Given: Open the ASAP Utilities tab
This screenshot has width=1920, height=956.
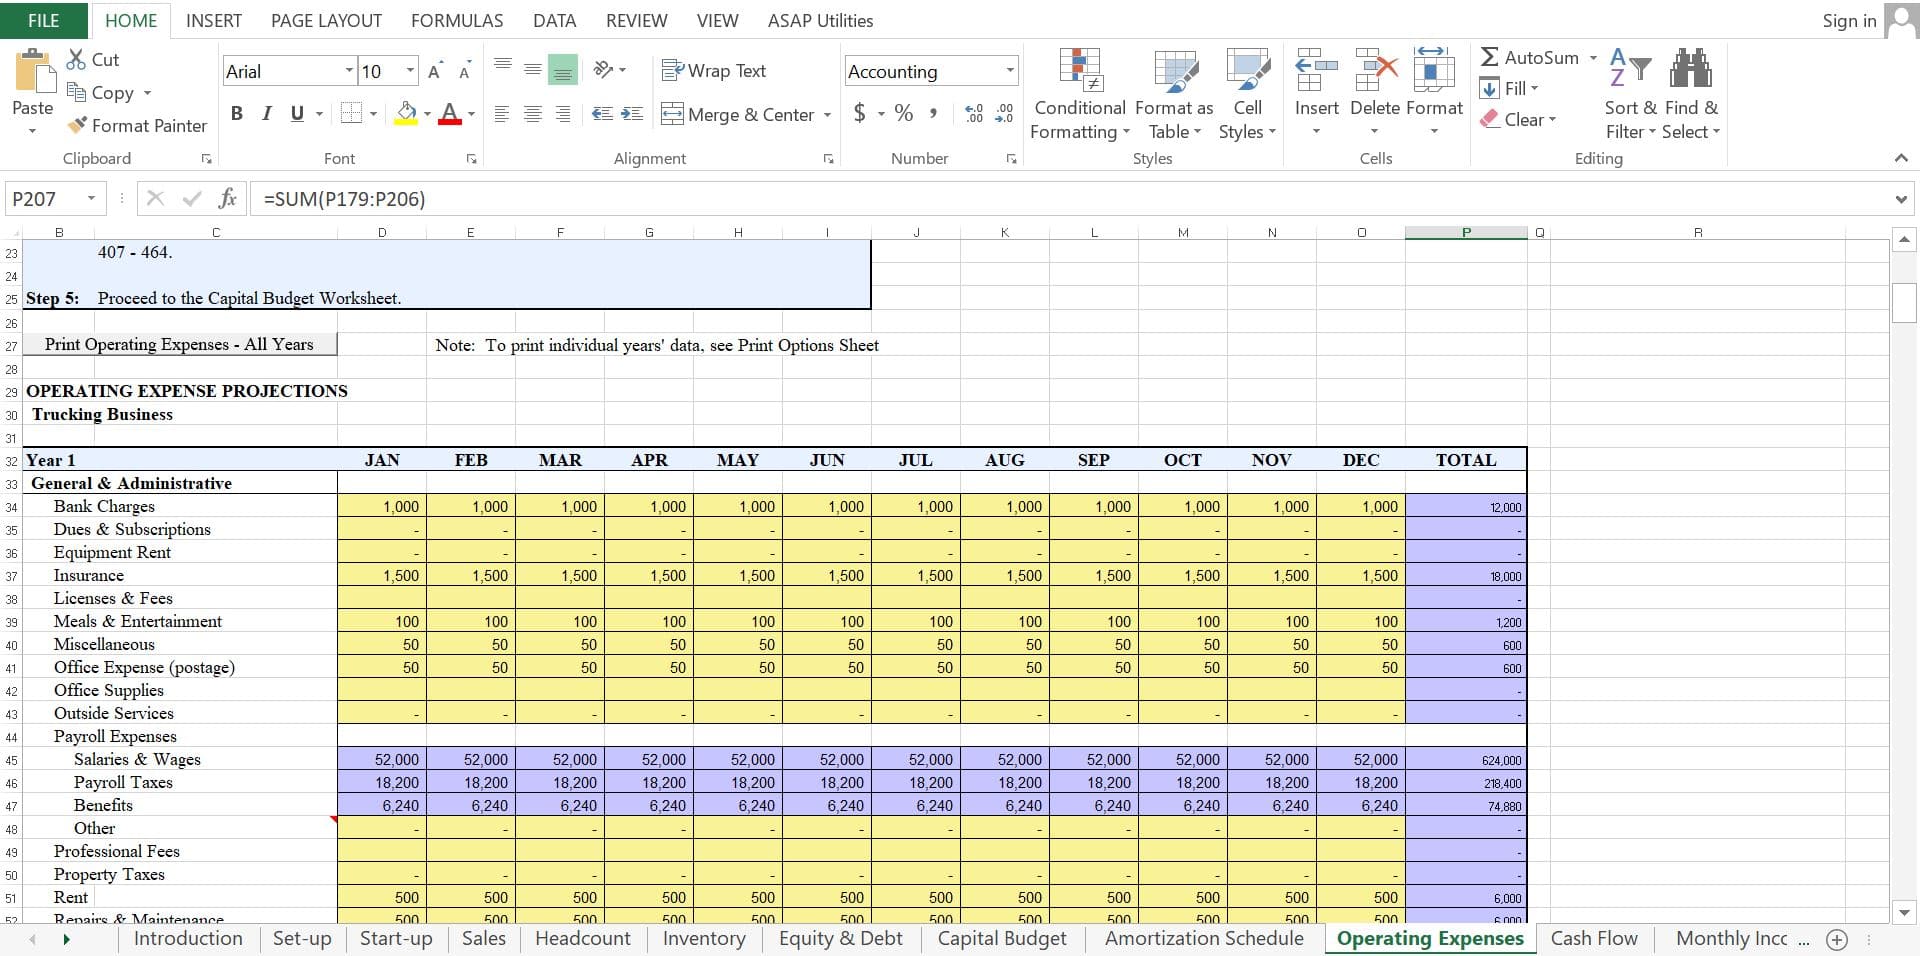Looking at the screenshot, I should point(820,20).
